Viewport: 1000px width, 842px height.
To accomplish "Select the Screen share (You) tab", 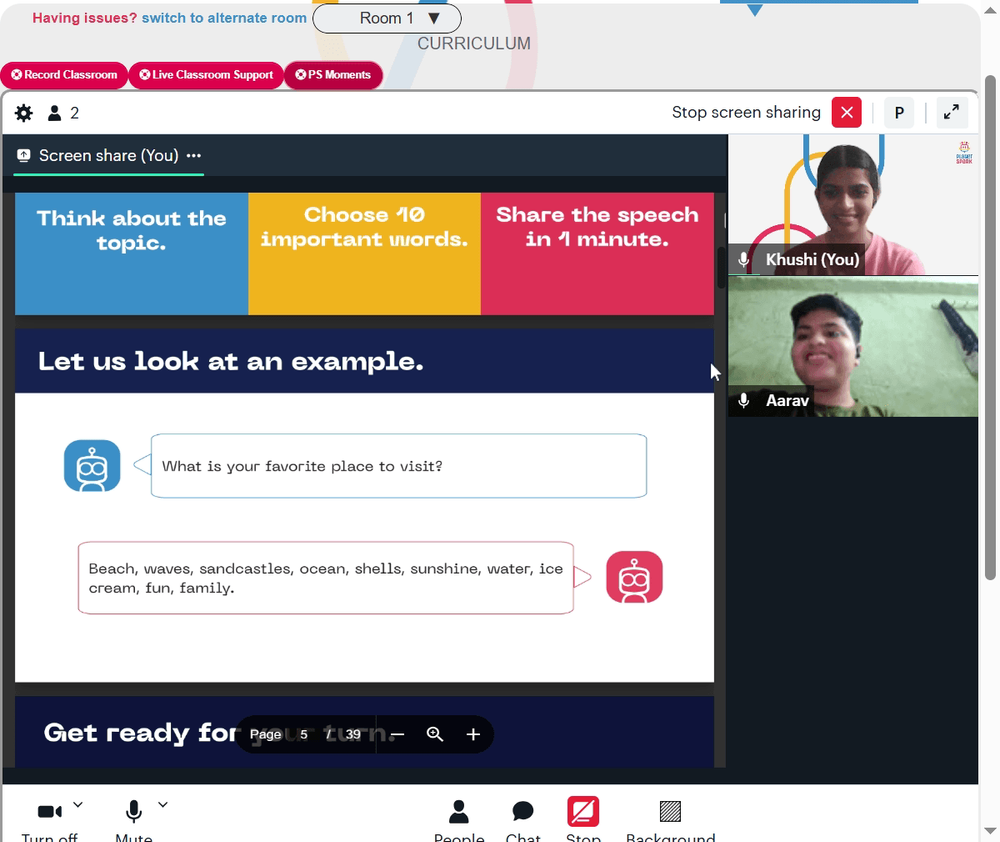I will pos(108,156).
